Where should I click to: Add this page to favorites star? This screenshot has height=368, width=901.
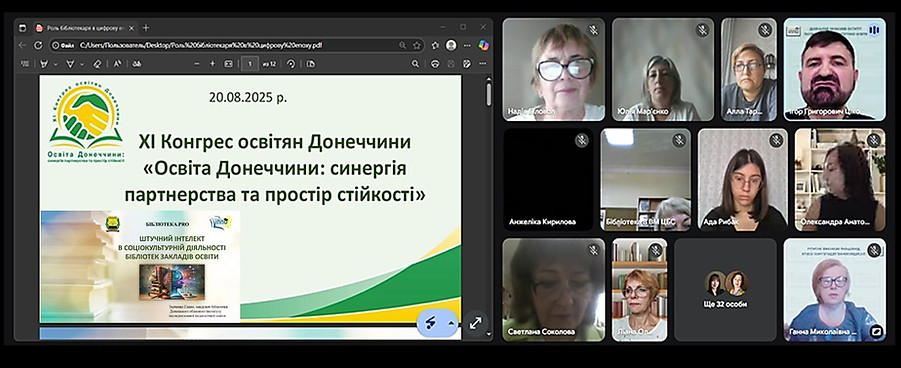tap(417, 45)
